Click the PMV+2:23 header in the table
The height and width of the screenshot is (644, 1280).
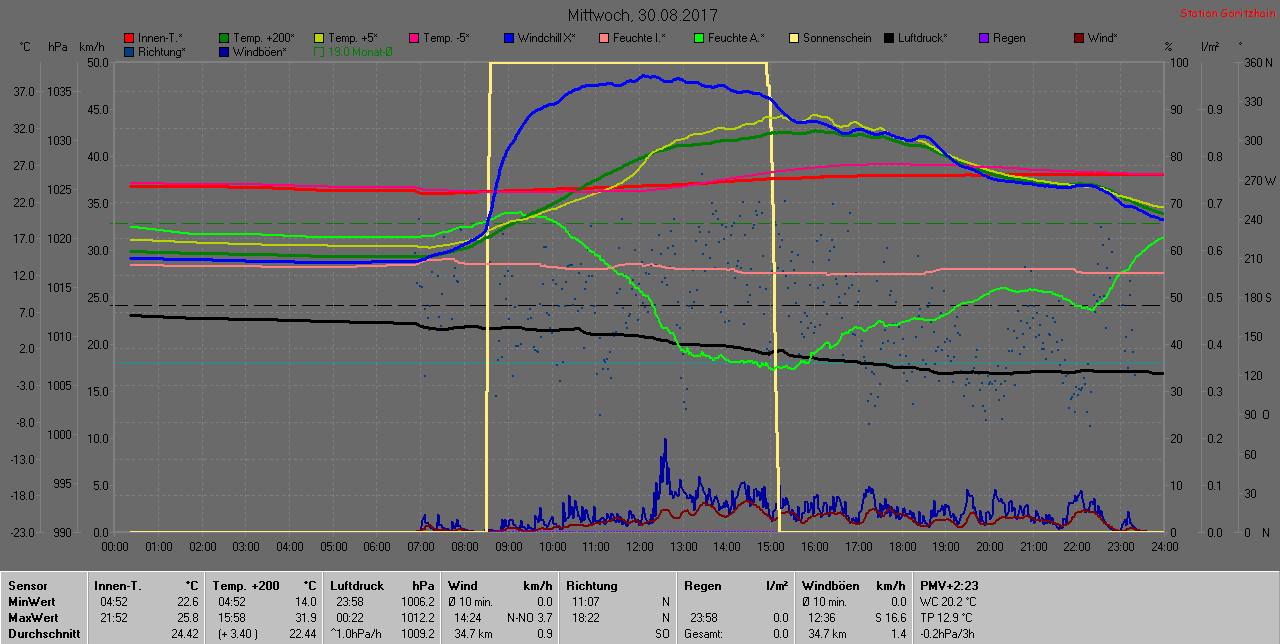(x=947, y=586)
